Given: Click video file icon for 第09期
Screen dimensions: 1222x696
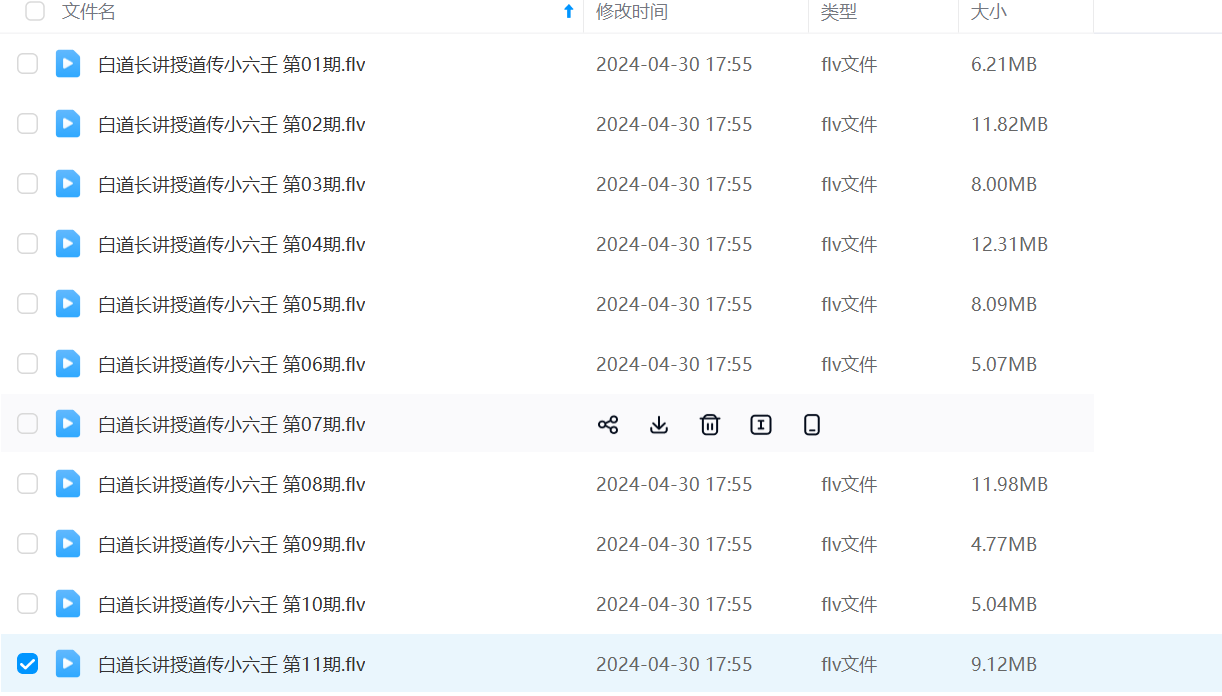Looking at the screenshot, I should [x=68, y=544].
